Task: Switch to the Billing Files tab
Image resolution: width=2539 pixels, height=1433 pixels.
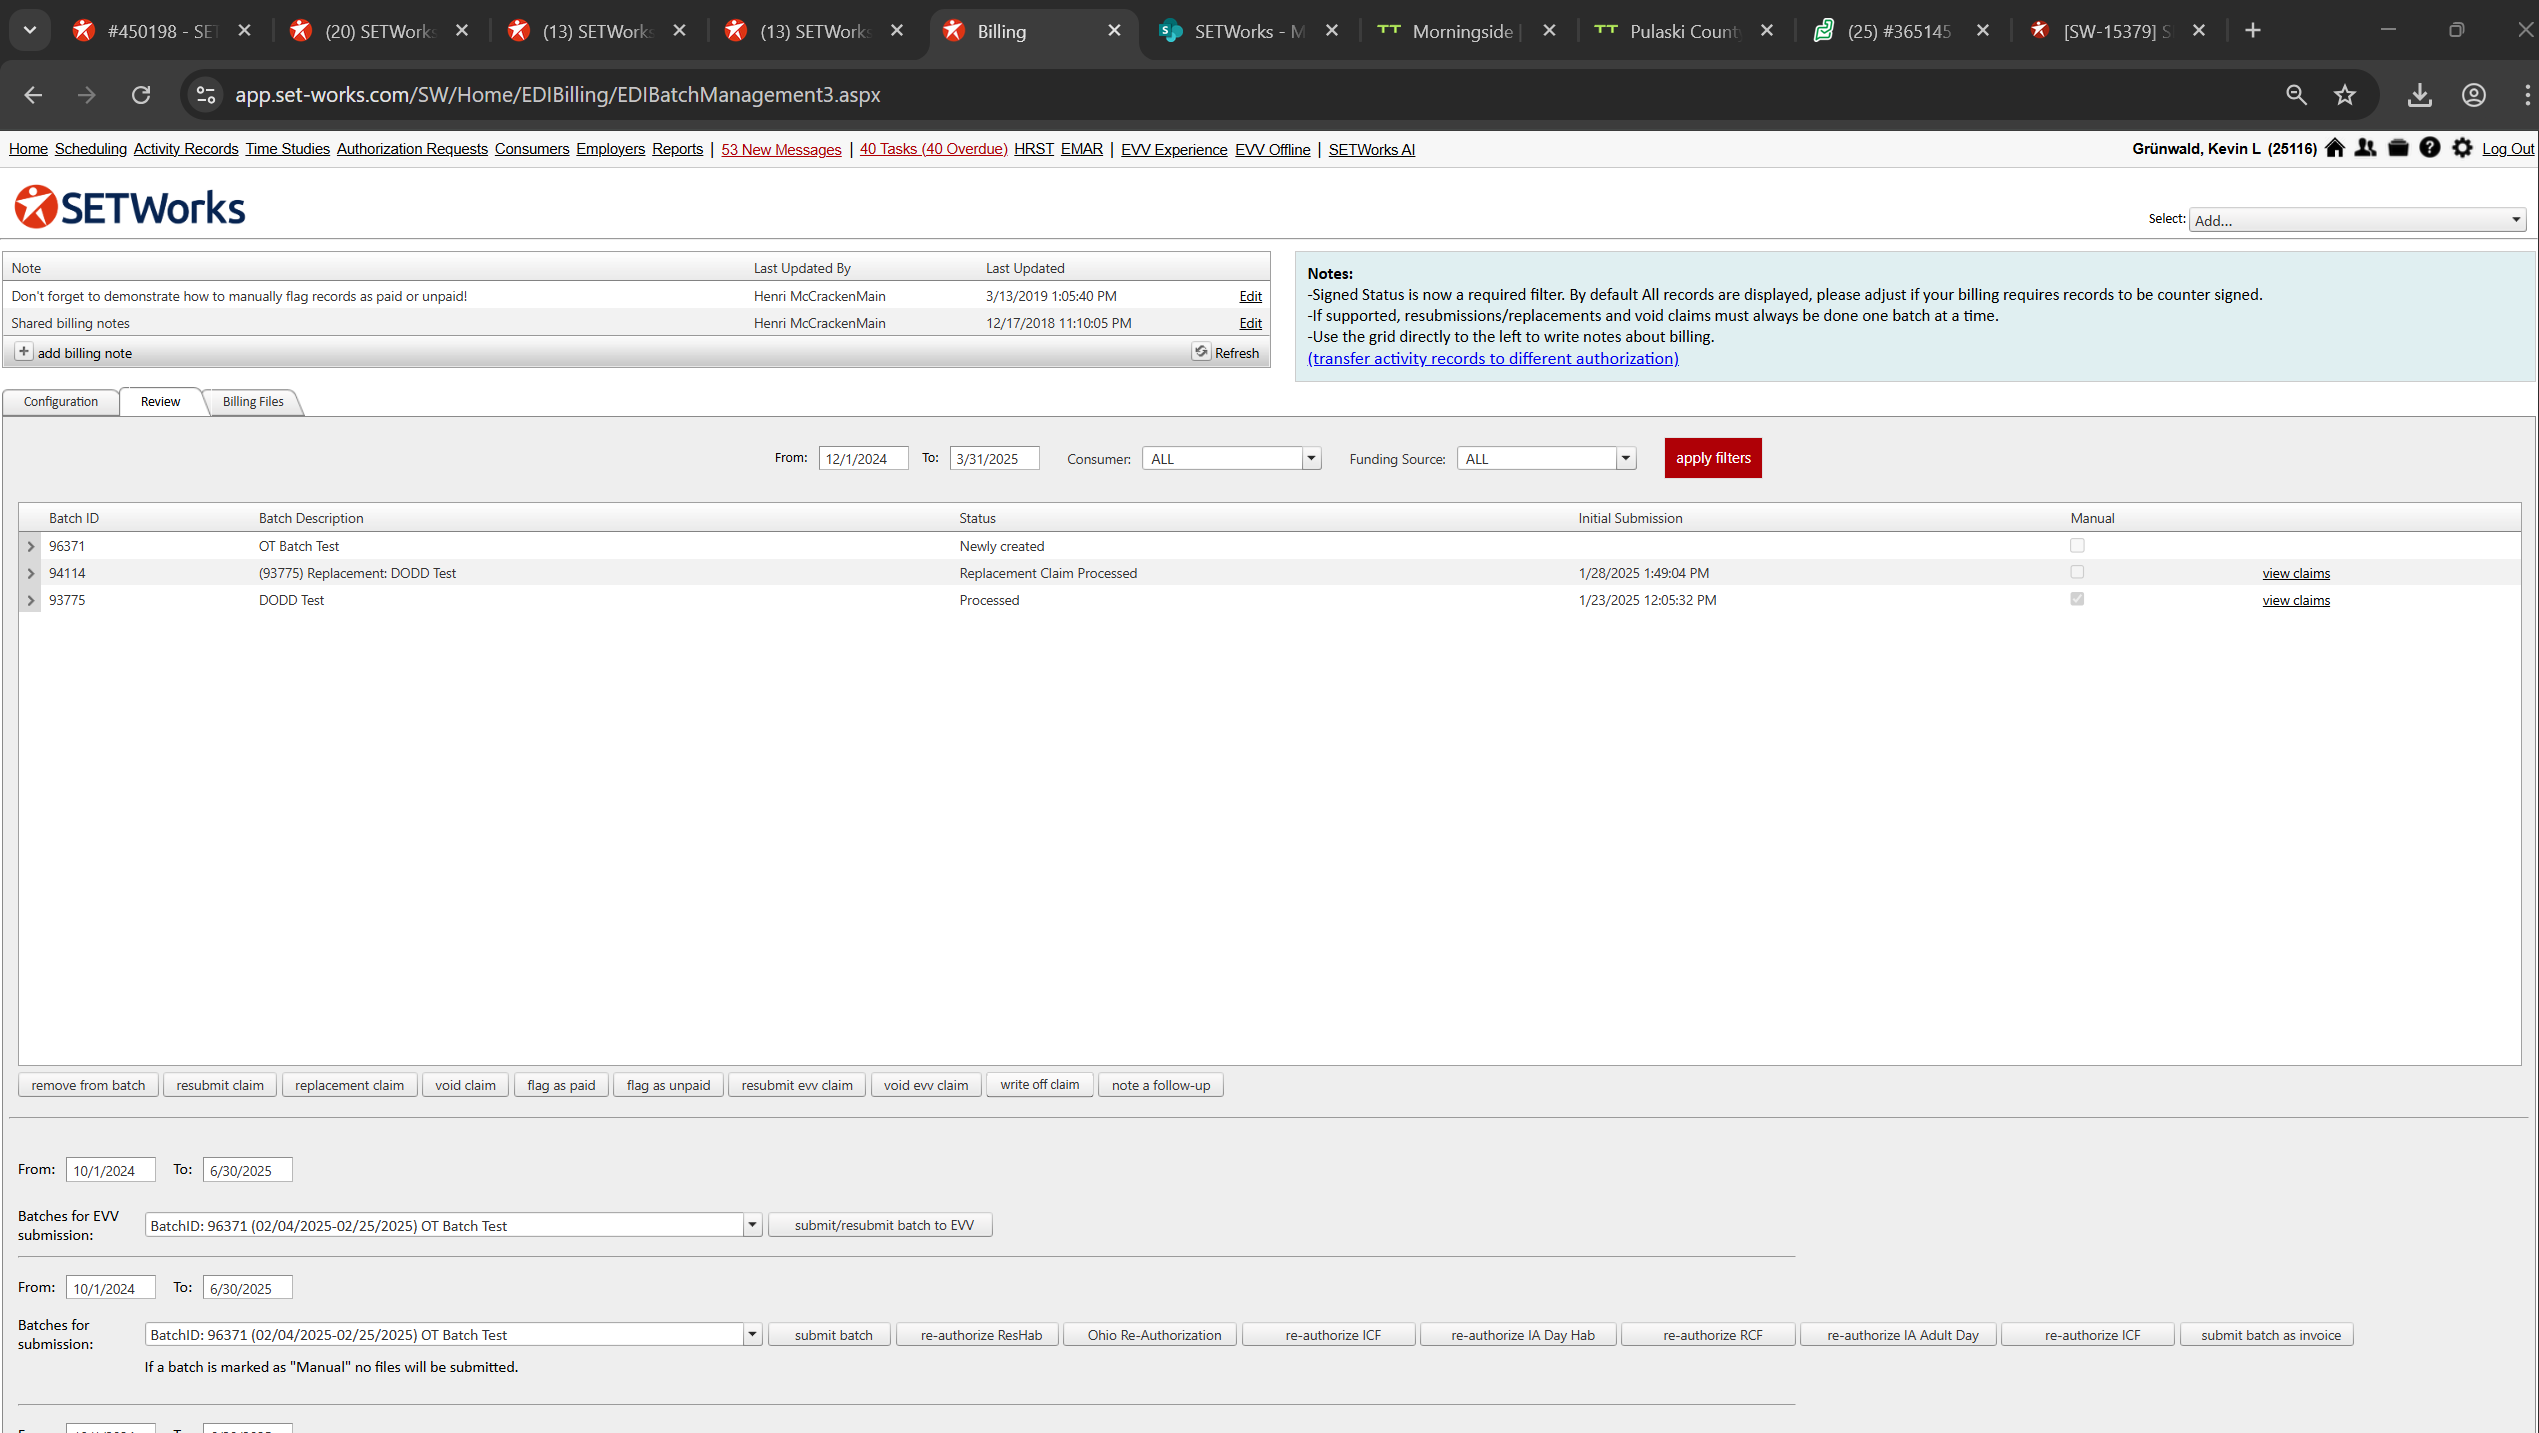Action: pyautogui.click(x=253, y=402)
